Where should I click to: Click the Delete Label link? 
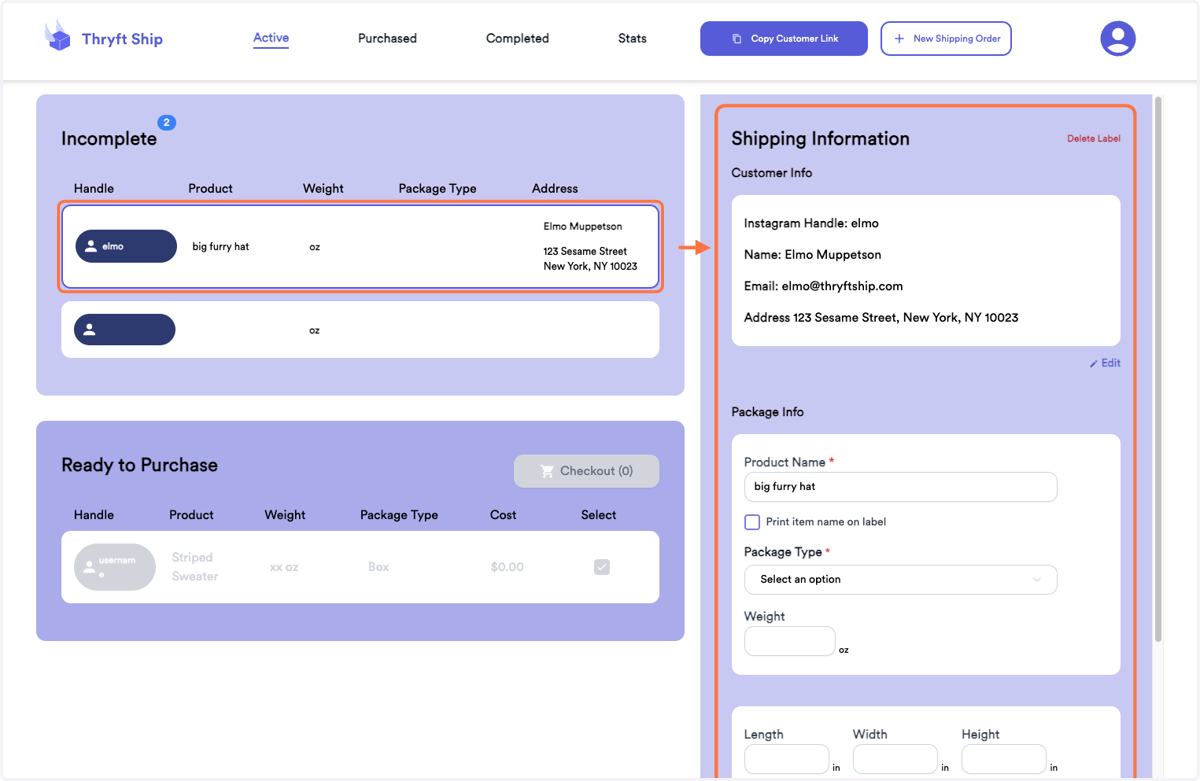tap(1094, 139)
